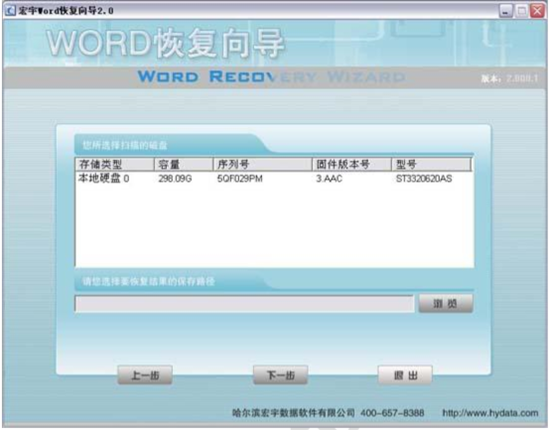Select the 本地硬盘 0 disk row
This screenshot has width=550, height=430.
[274, 179]
